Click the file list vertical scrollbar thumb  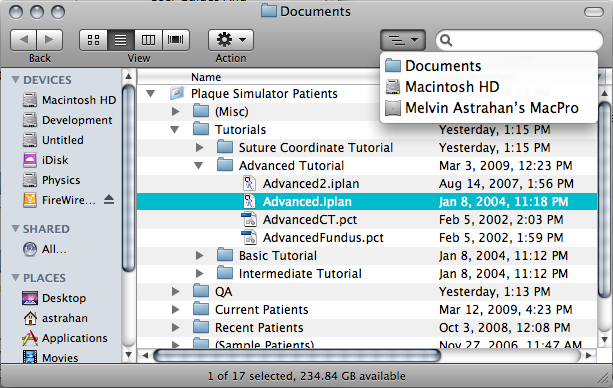[604, 199]
